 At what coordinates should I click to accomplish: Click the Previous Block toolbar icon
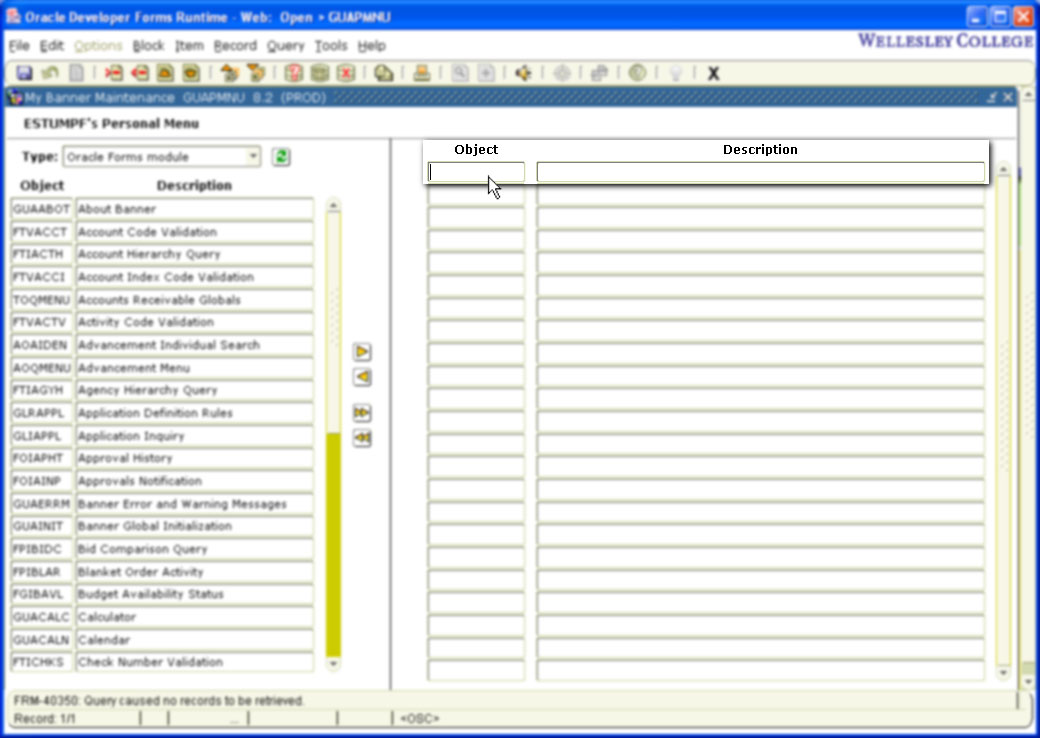[x=229, y=73]
